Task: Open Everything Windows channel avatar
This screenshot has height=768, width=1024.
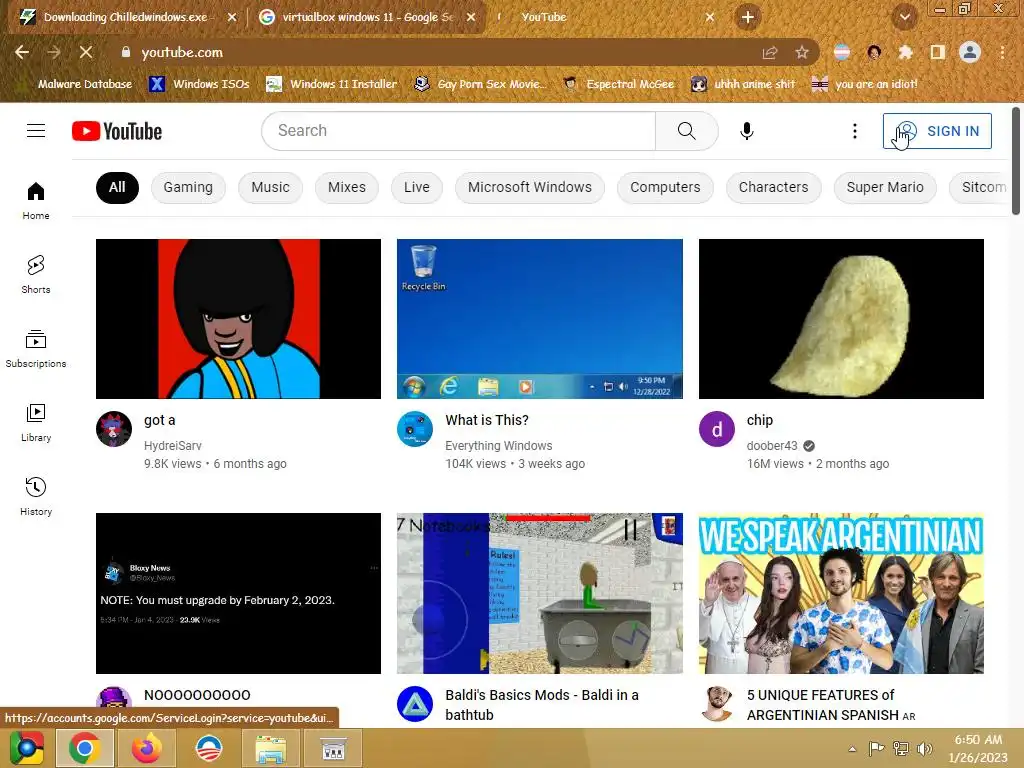Action: point(415,429)
